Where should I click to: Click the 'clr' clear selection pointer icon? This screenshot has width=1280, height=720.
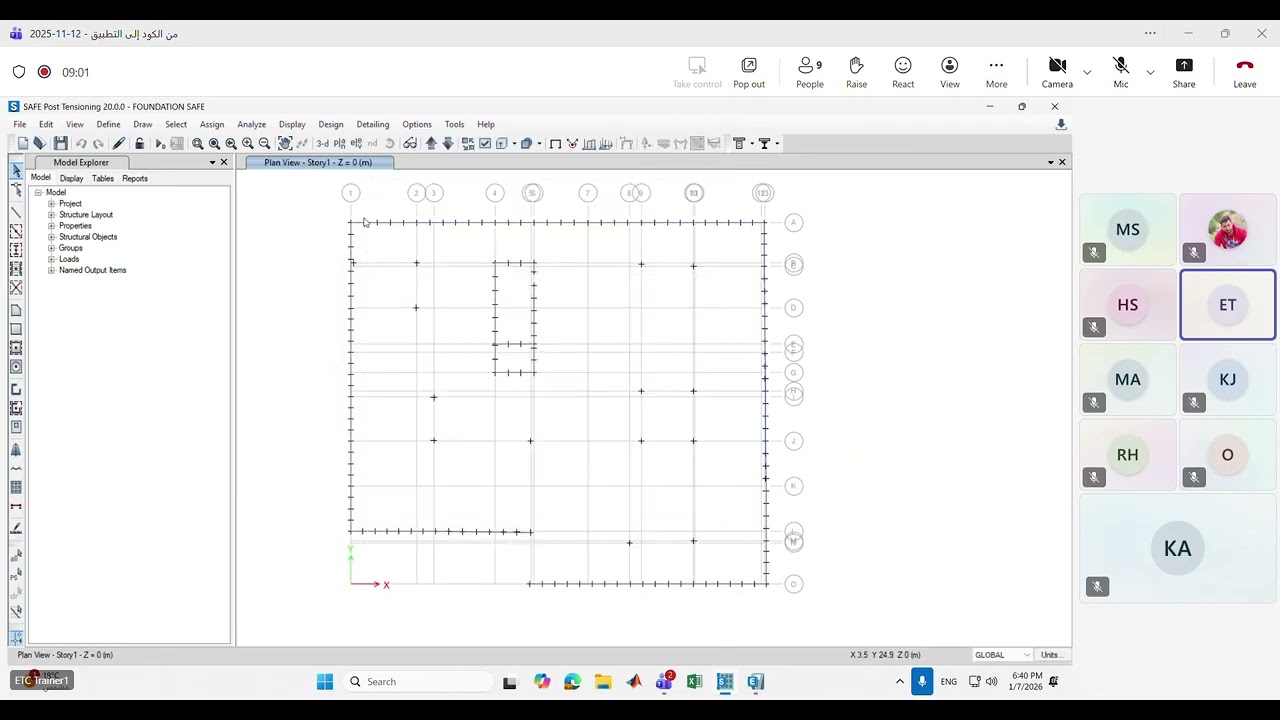(16, 594)
